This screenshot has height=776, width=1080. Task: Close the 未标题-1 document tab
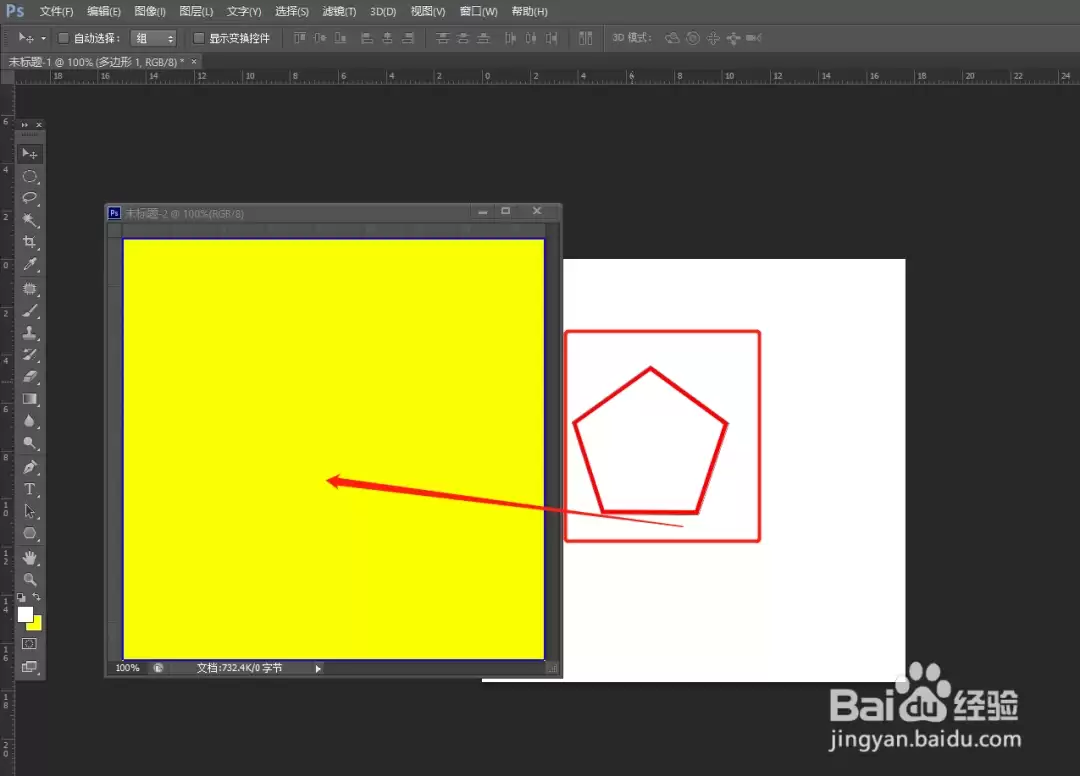[x=194, y=61]
